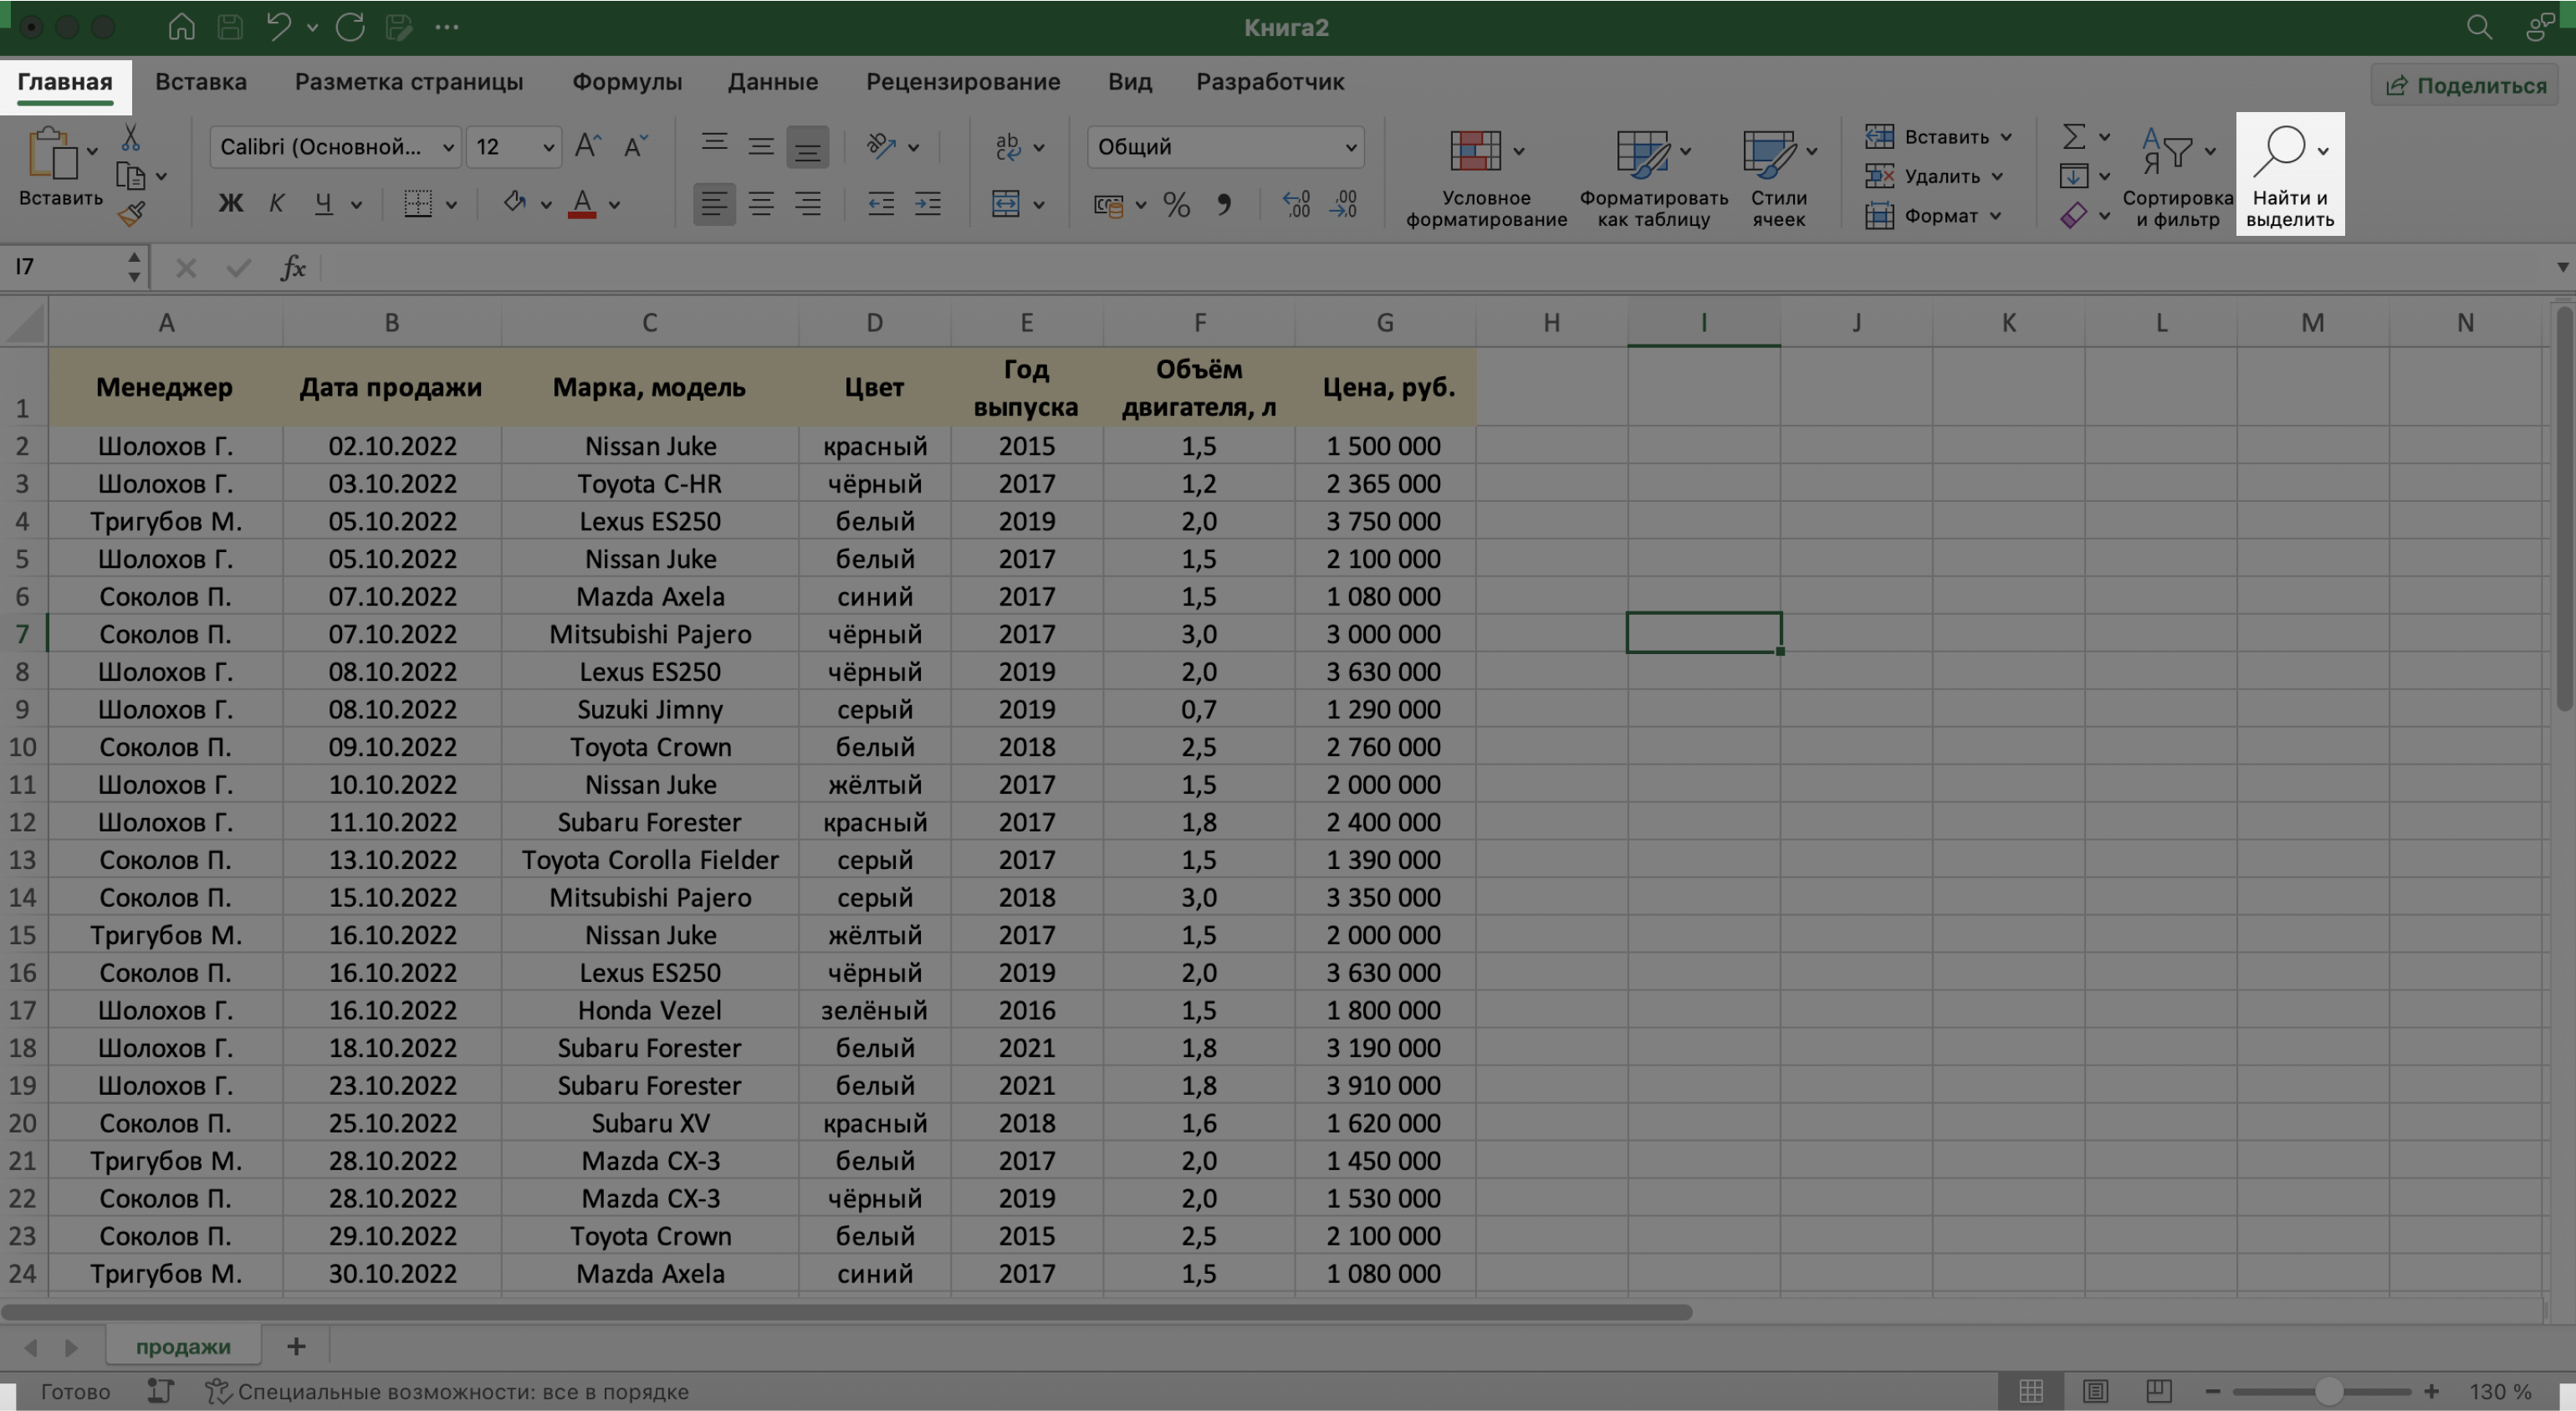The image size is (2576, 1411).
Task: Apply red font color swatch
Action: point(582,204)
